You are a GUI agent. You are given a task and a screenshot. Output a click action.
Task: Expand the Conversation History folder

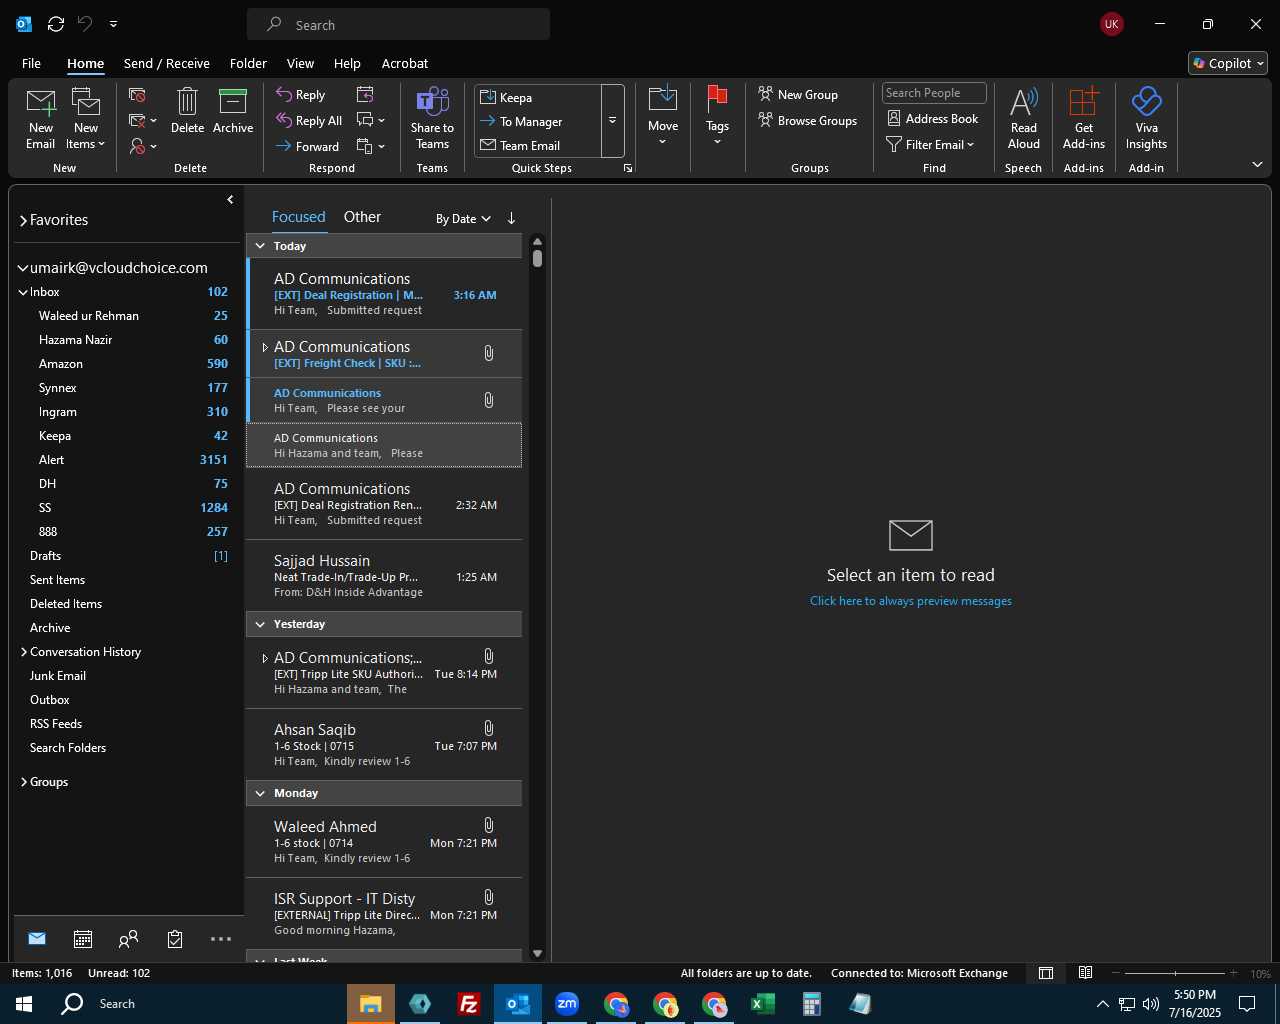pos(23,652)
